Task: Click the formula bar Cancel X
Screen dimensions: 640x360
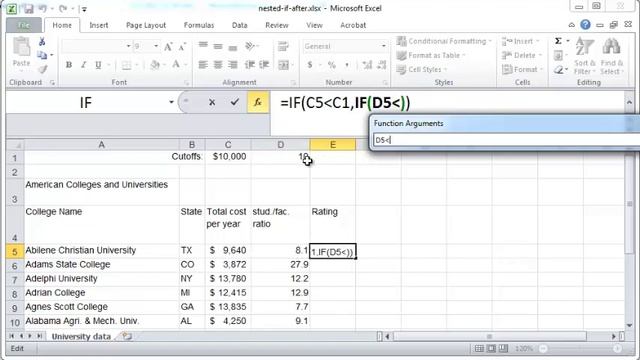Action: 212,102
